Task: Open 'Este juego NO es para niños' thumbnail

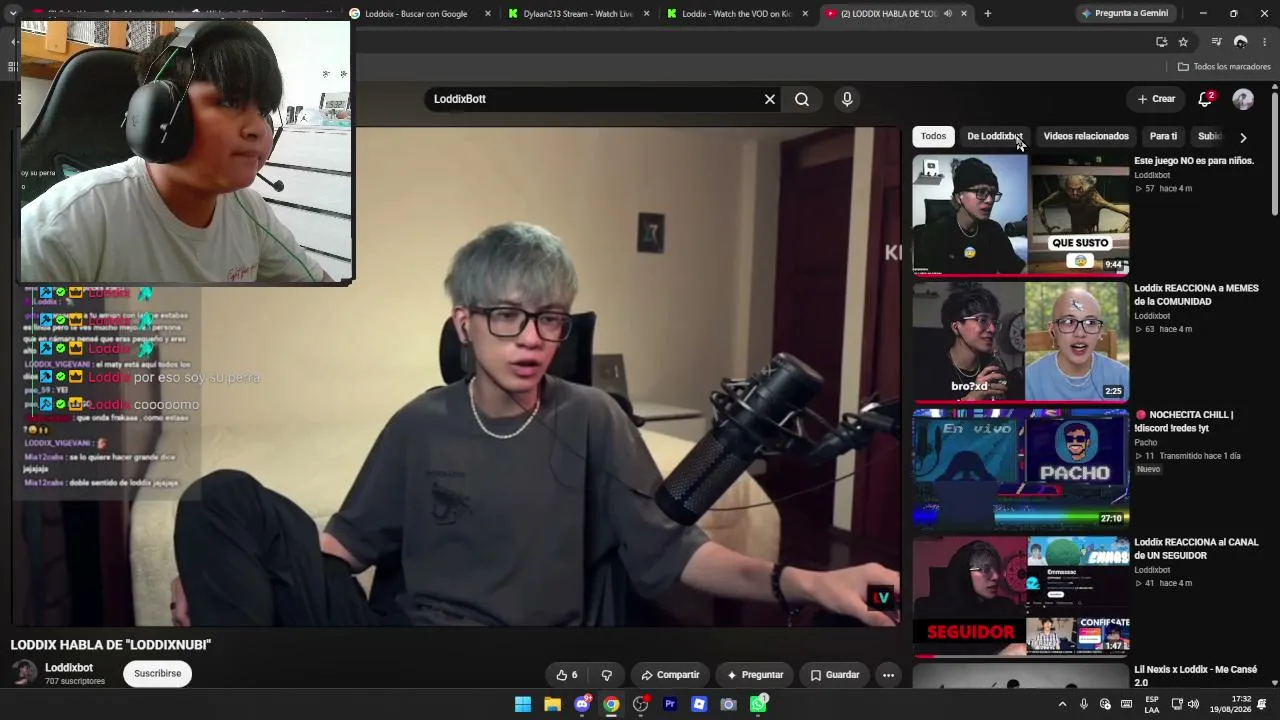Action: 1021,215
